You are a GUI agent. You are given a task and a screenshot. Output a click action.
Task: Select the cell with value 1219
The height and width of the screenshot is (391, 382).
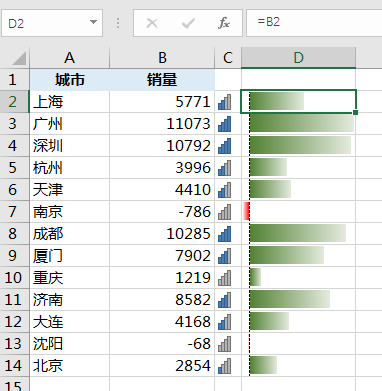(162, 278)
